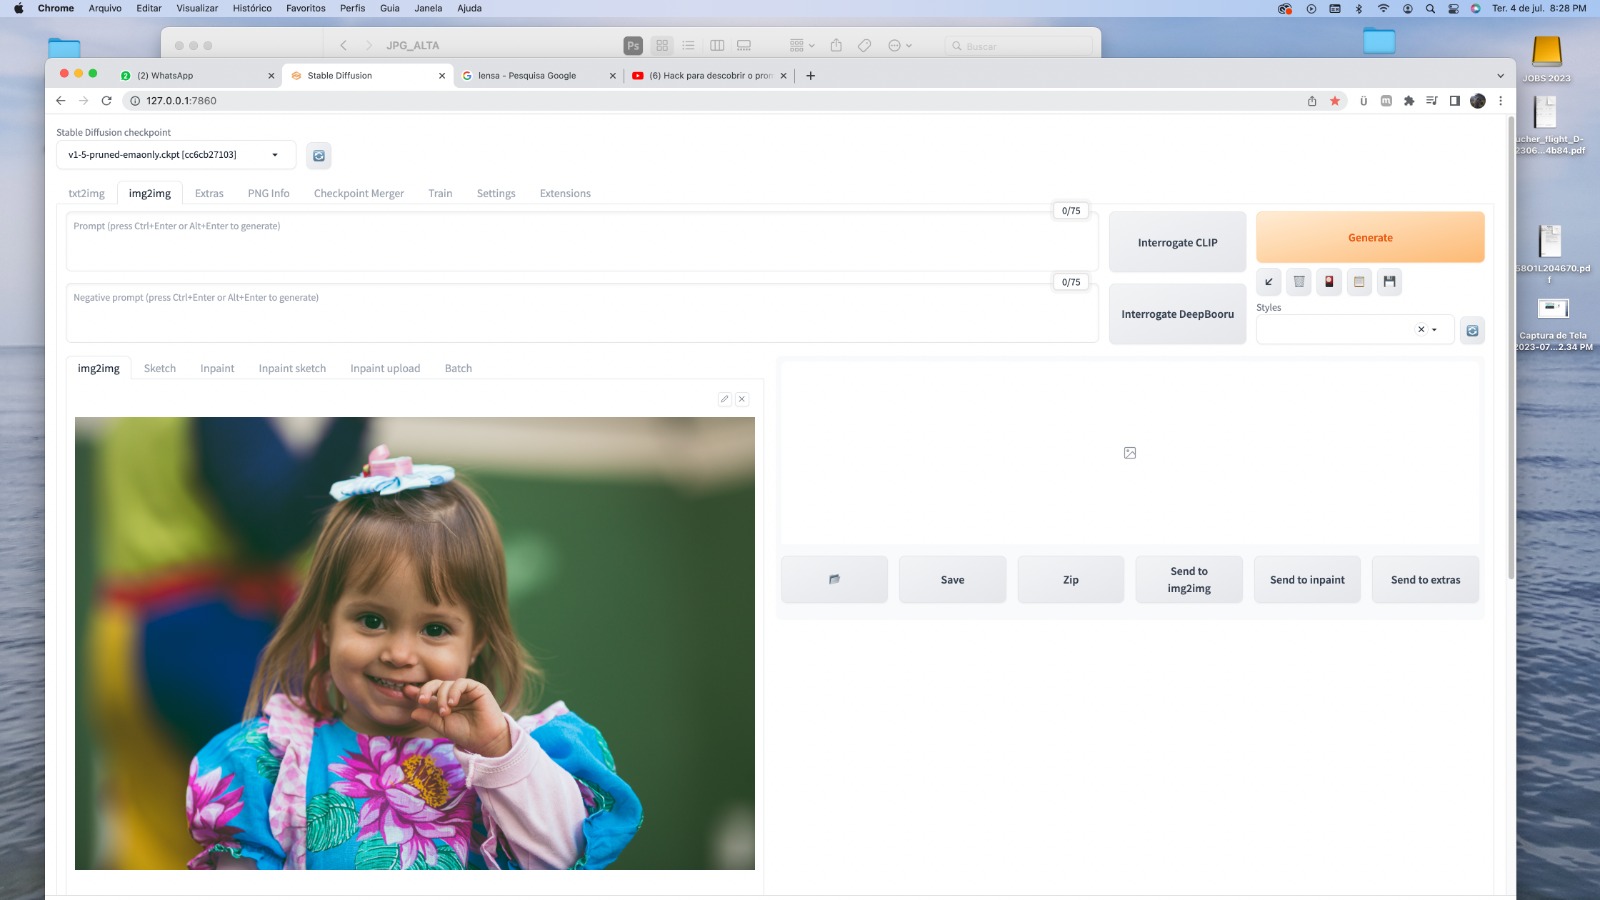Refresh the Stable Diffusion checkpoint list

point(318,156)
